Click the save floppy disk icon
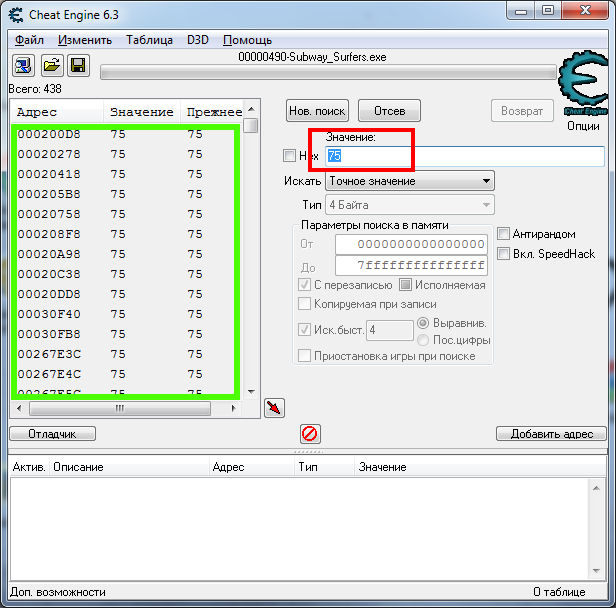 [79, 65]
